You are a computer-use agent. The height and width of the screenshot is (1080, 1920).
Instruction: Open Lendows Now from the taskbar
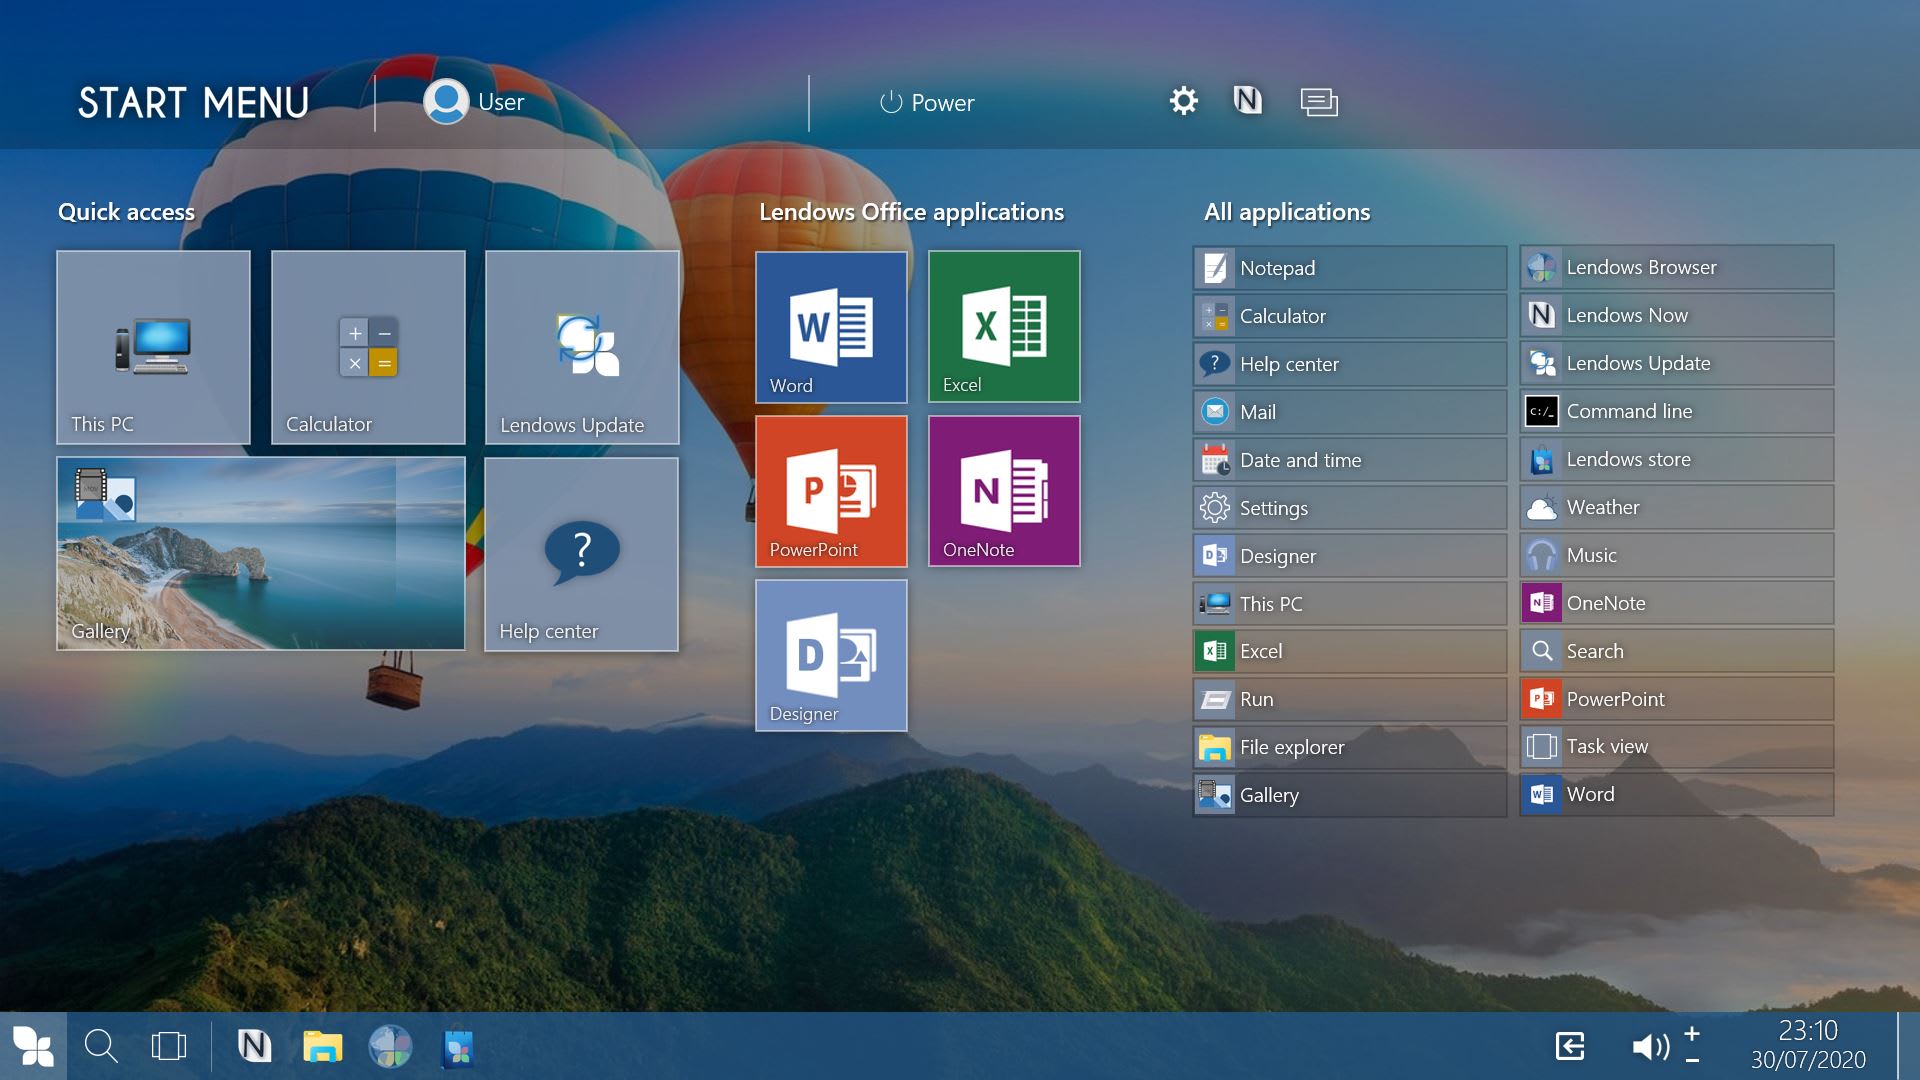point(254,1046)
